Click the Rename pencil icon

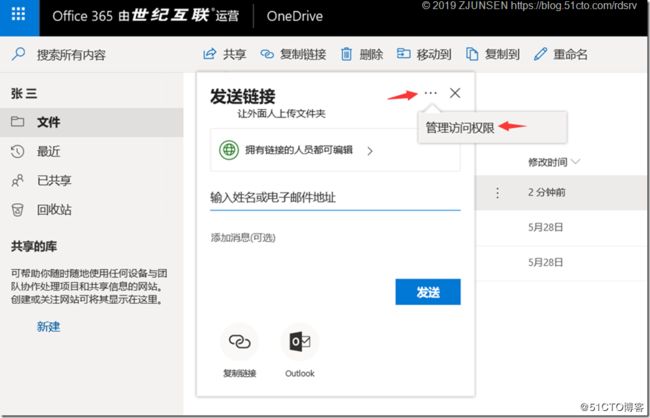(x=540, y=54)
